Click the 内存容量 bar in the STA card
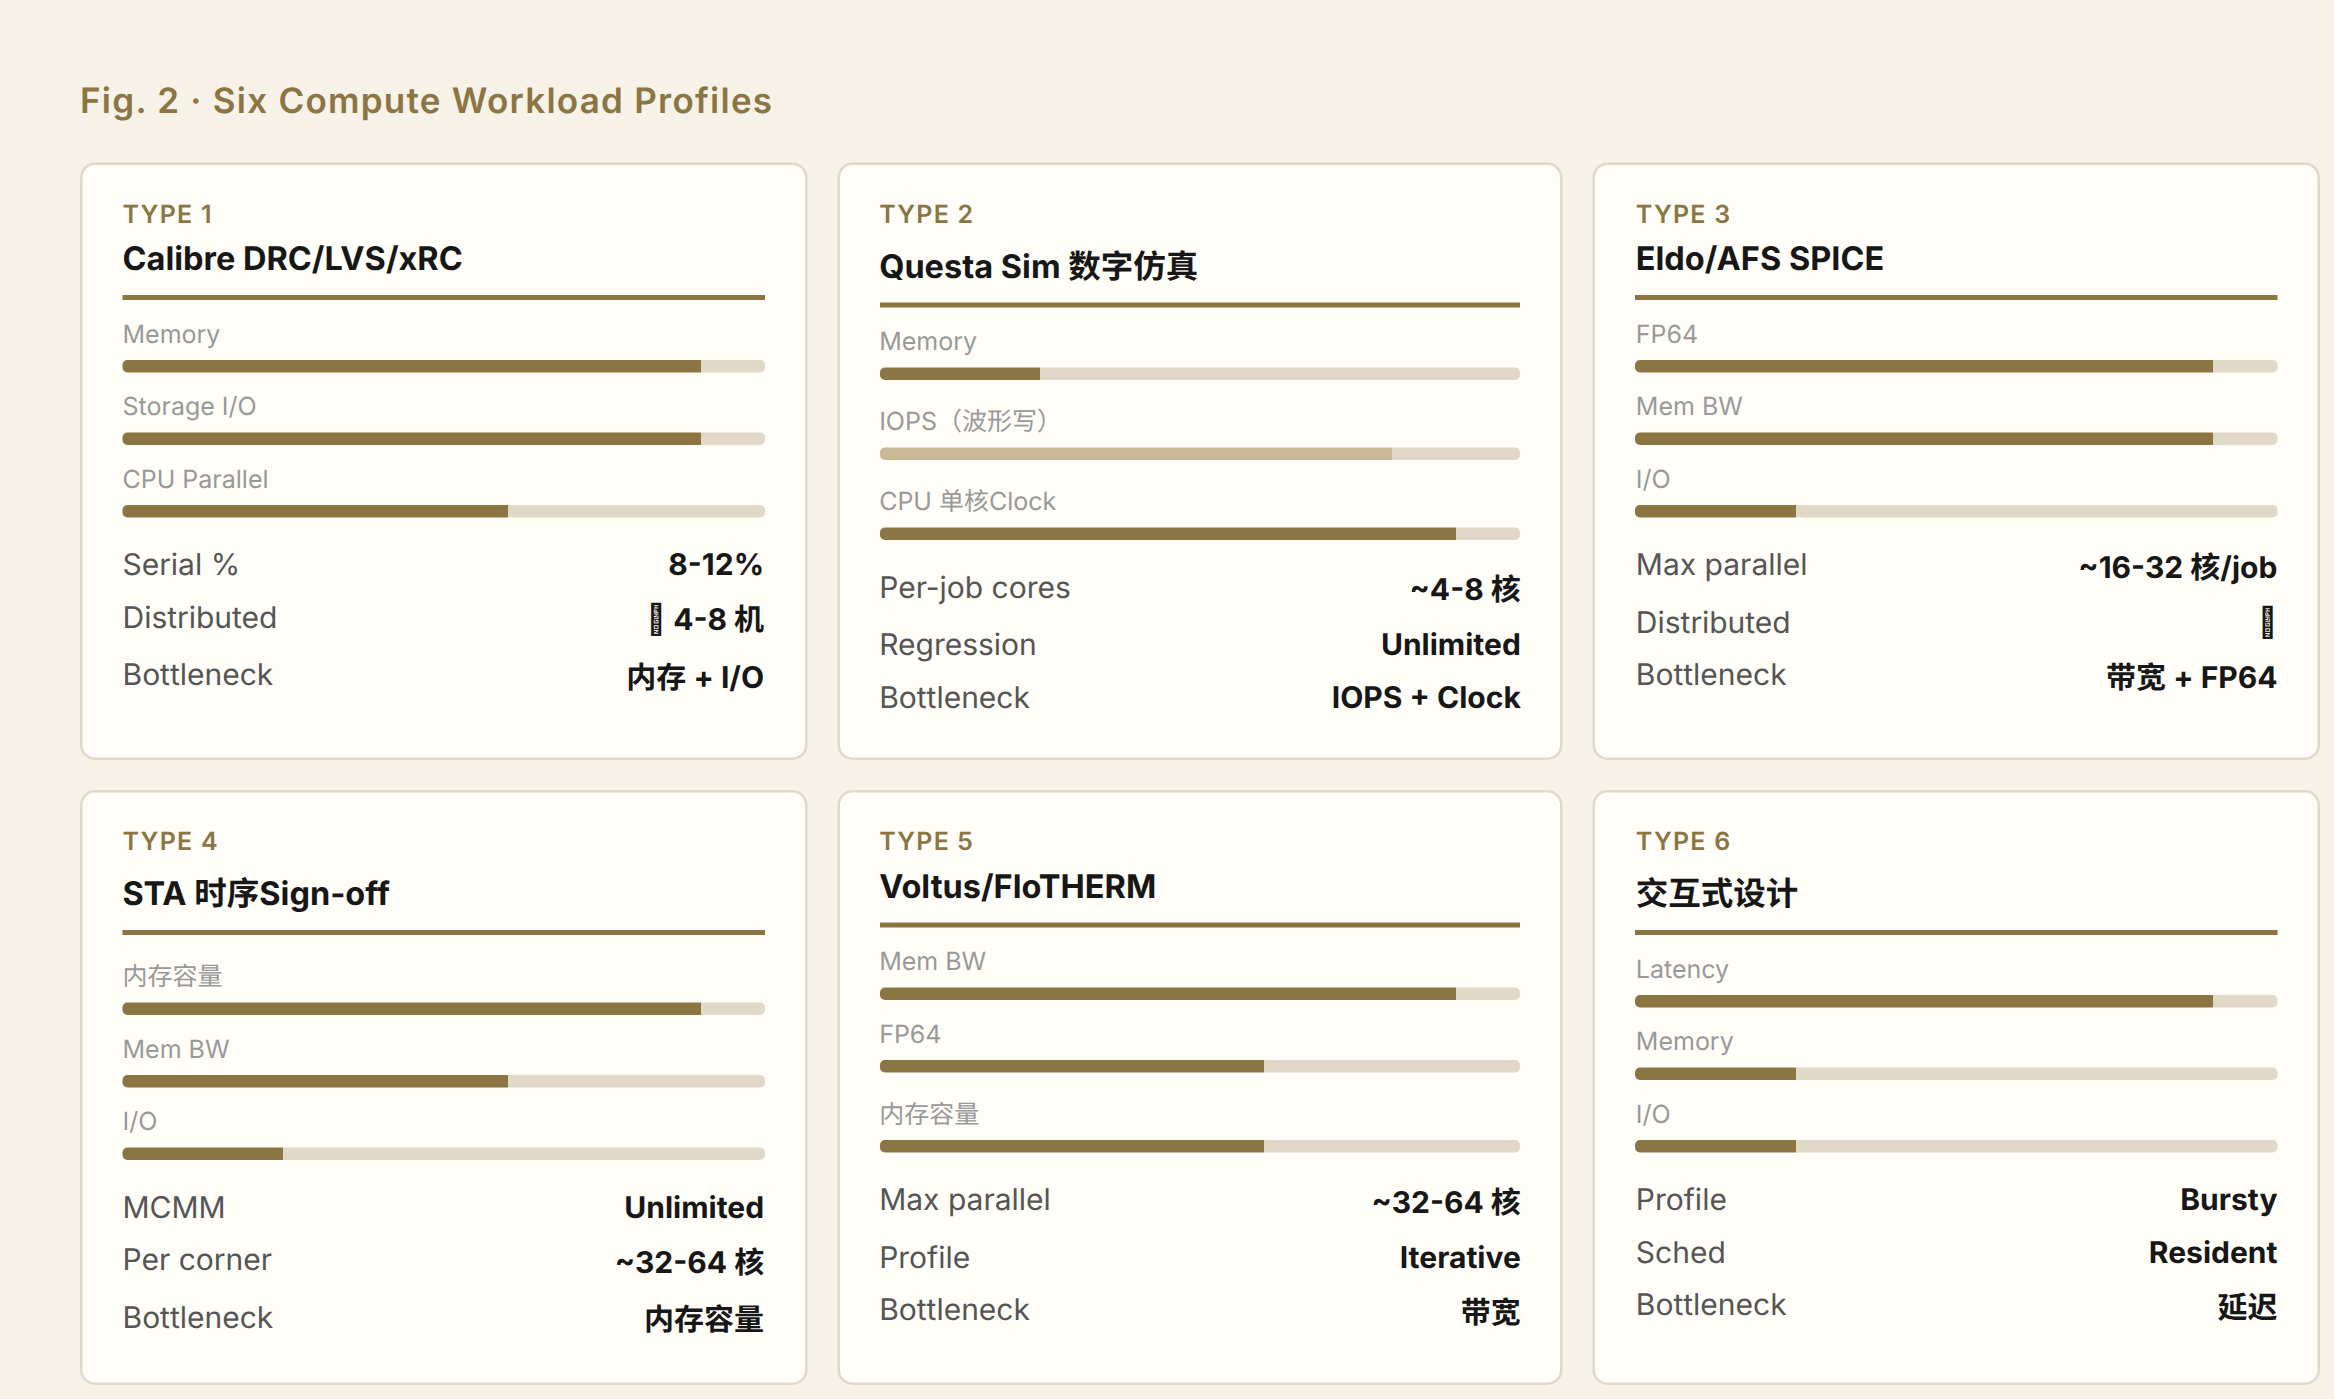 tap(443, 1009)
